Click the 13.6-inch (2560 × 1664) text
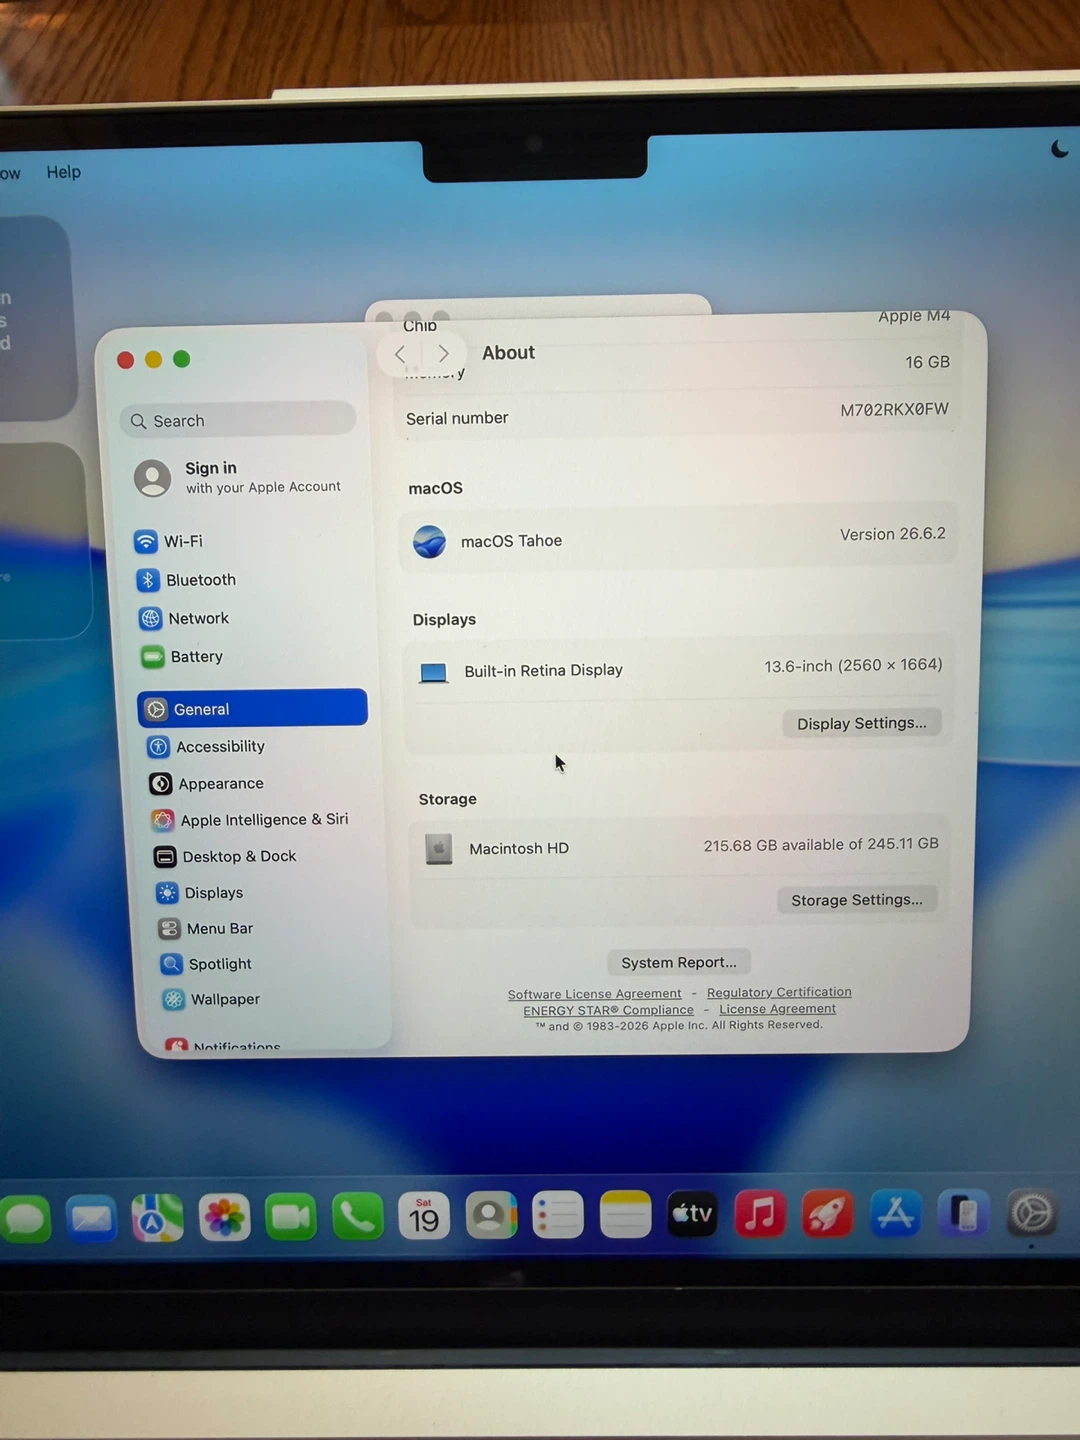 [853, 665]
